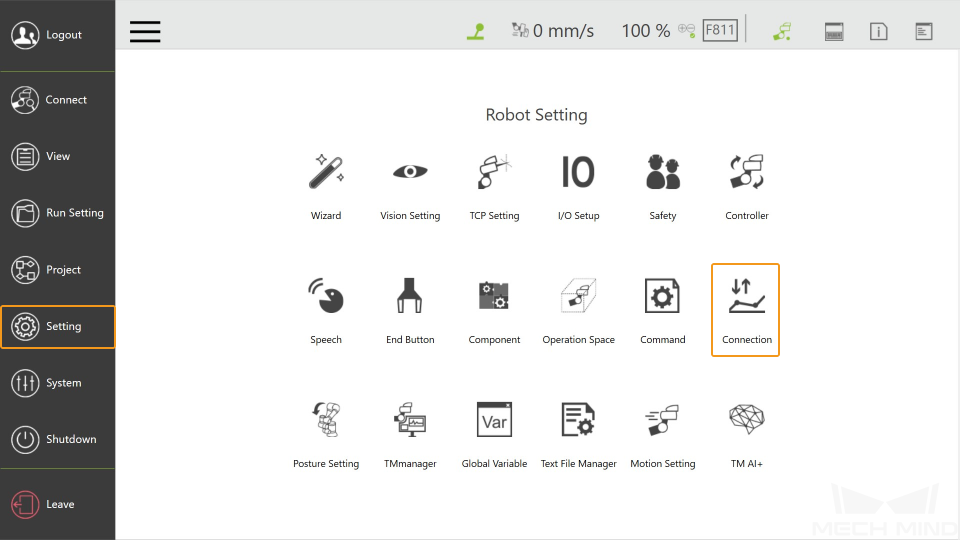The image size is (960, 540).
Task: Open Component settings
Action: [x=494, y=311]
